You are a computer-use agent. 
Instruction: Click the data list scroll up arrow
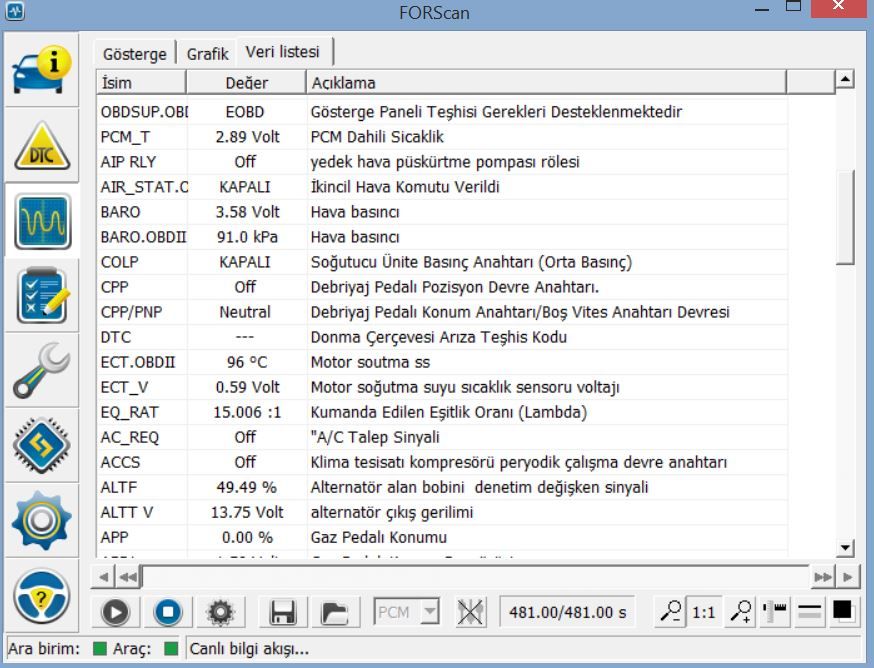(845, 80)
